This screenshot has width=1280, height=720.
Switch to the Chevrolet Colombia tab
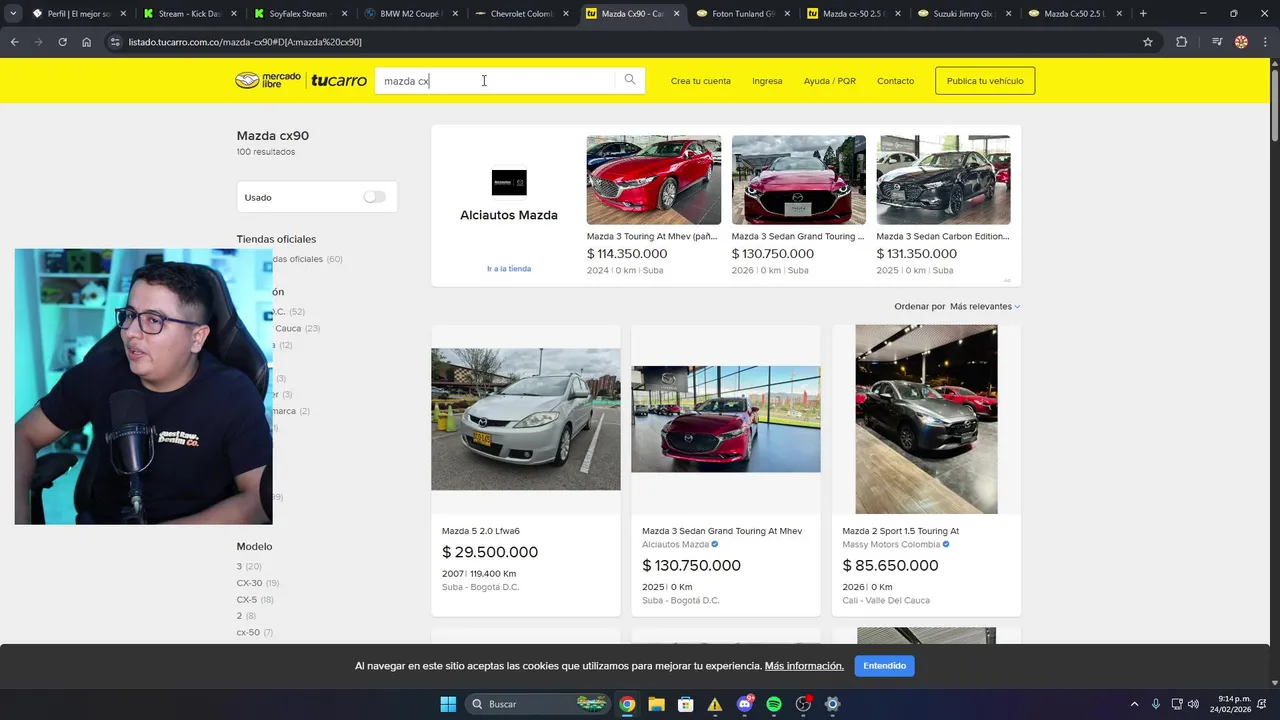point(520,14)
